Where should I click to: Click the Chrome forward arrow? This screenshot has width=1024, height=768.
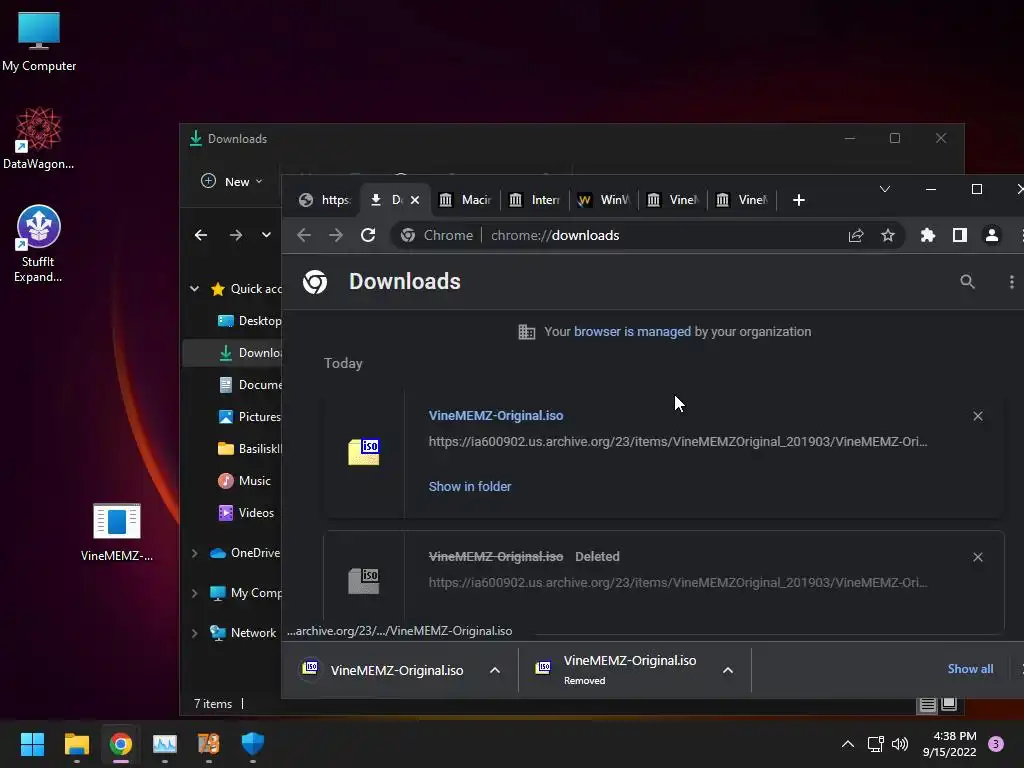(x=336, y=235)
